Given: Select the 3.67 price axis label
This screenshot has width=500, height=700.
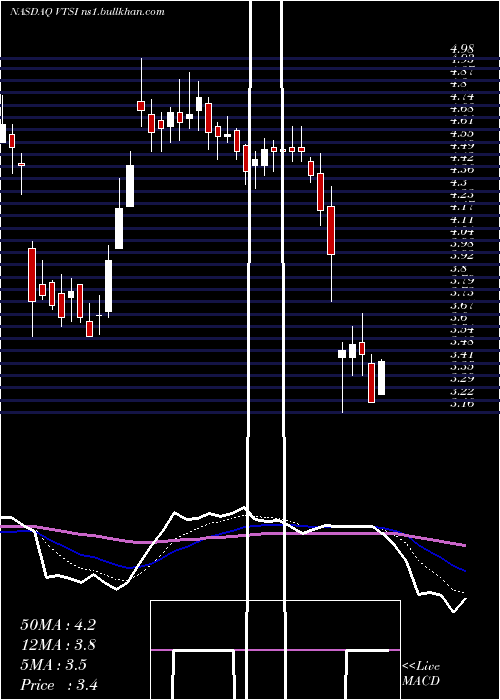Looking at the screenshot, I should tap(462, 305).
